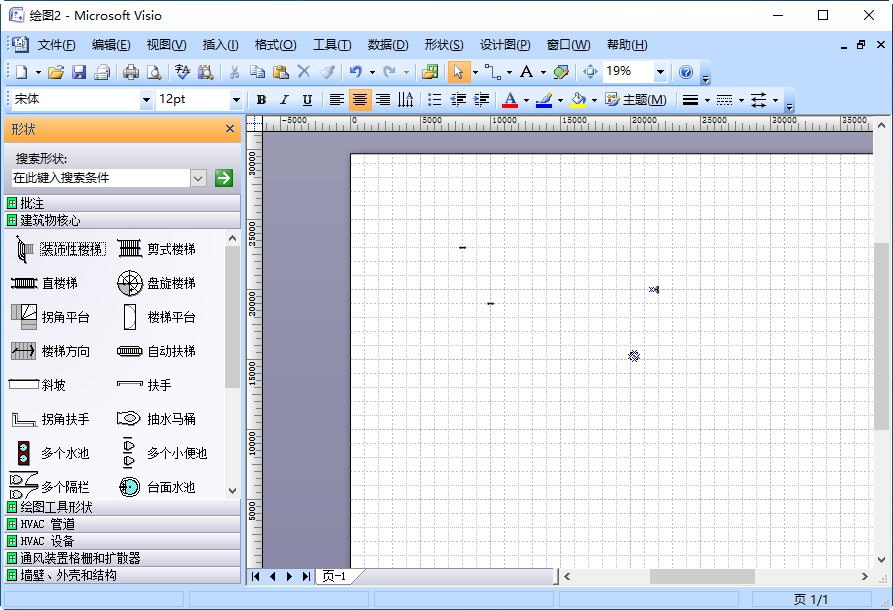
Task: Pick the font color red A button
Action: point(510,100)
